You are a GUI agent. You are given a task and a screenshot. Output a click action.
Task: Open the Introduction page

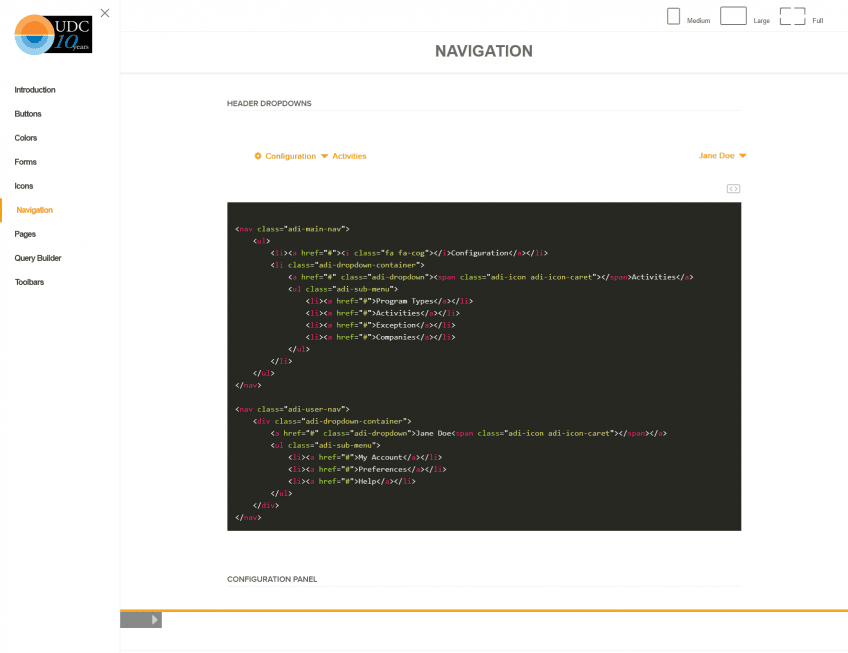coord(35,90)
